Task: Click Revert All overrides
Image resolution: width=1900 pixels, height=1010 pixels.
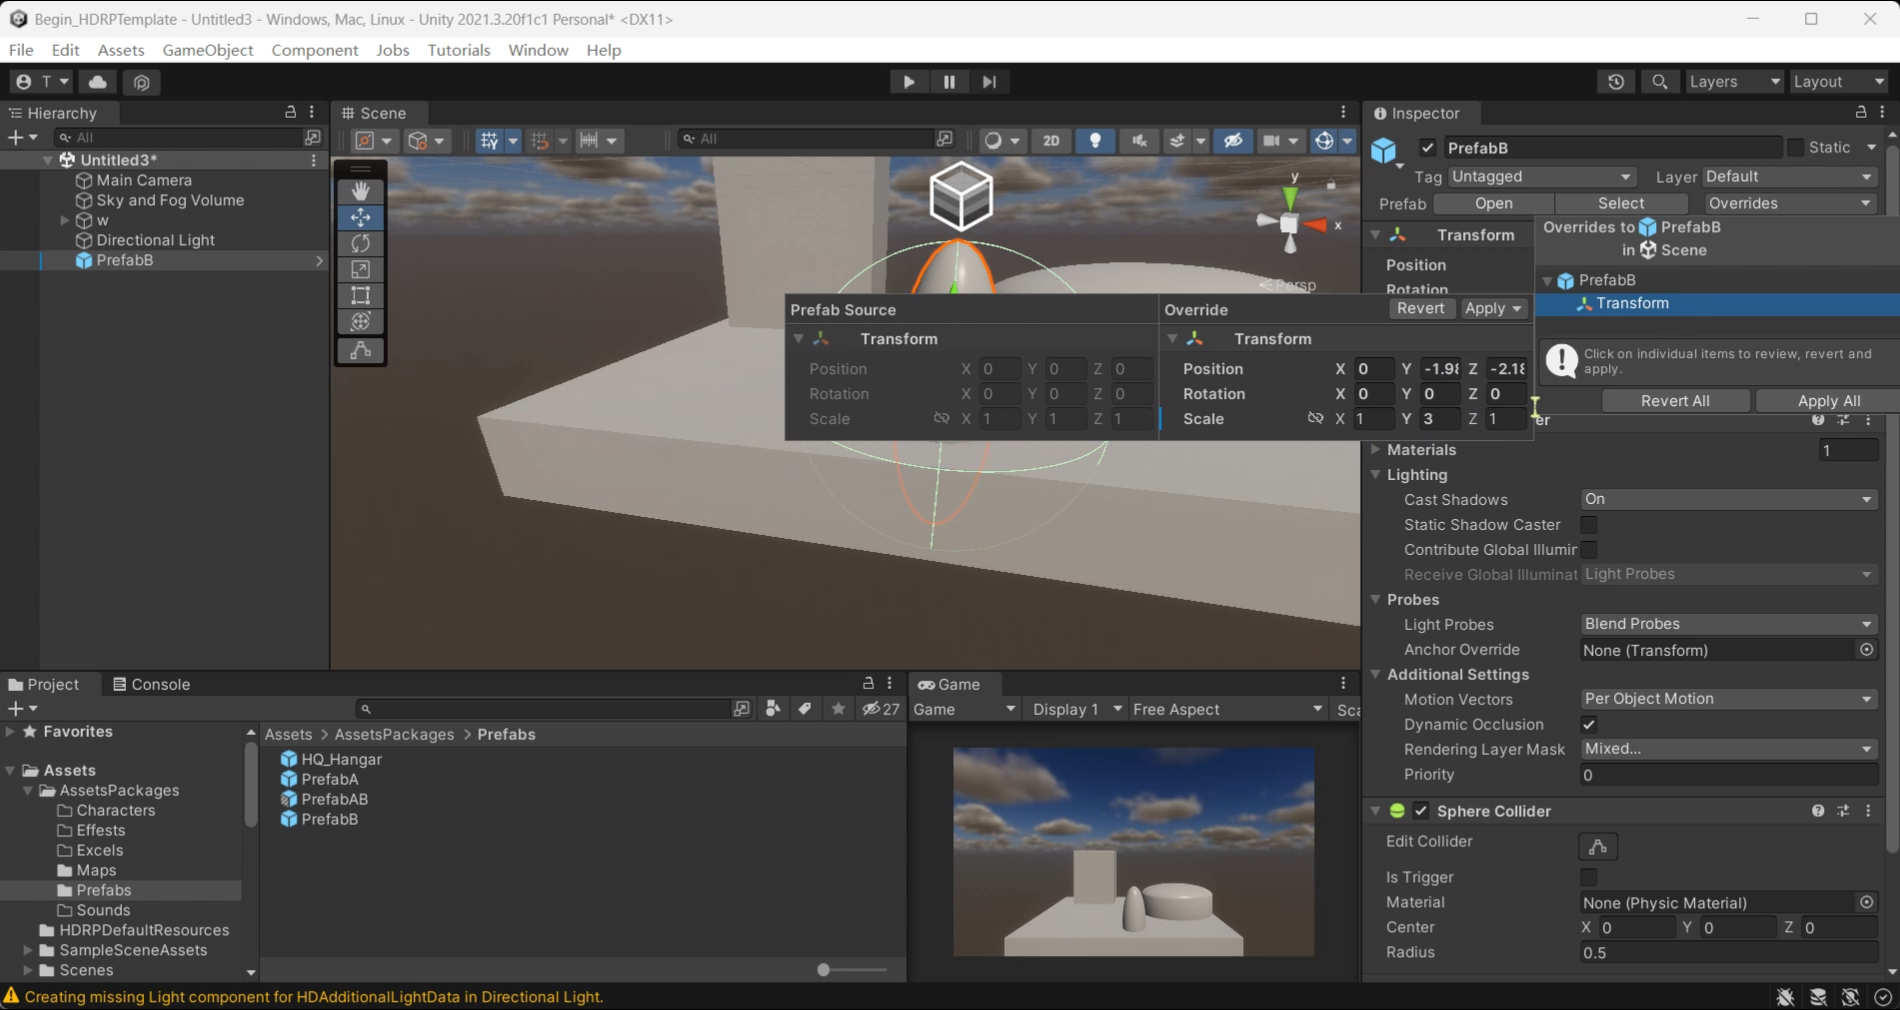Action: [1675, 401]
